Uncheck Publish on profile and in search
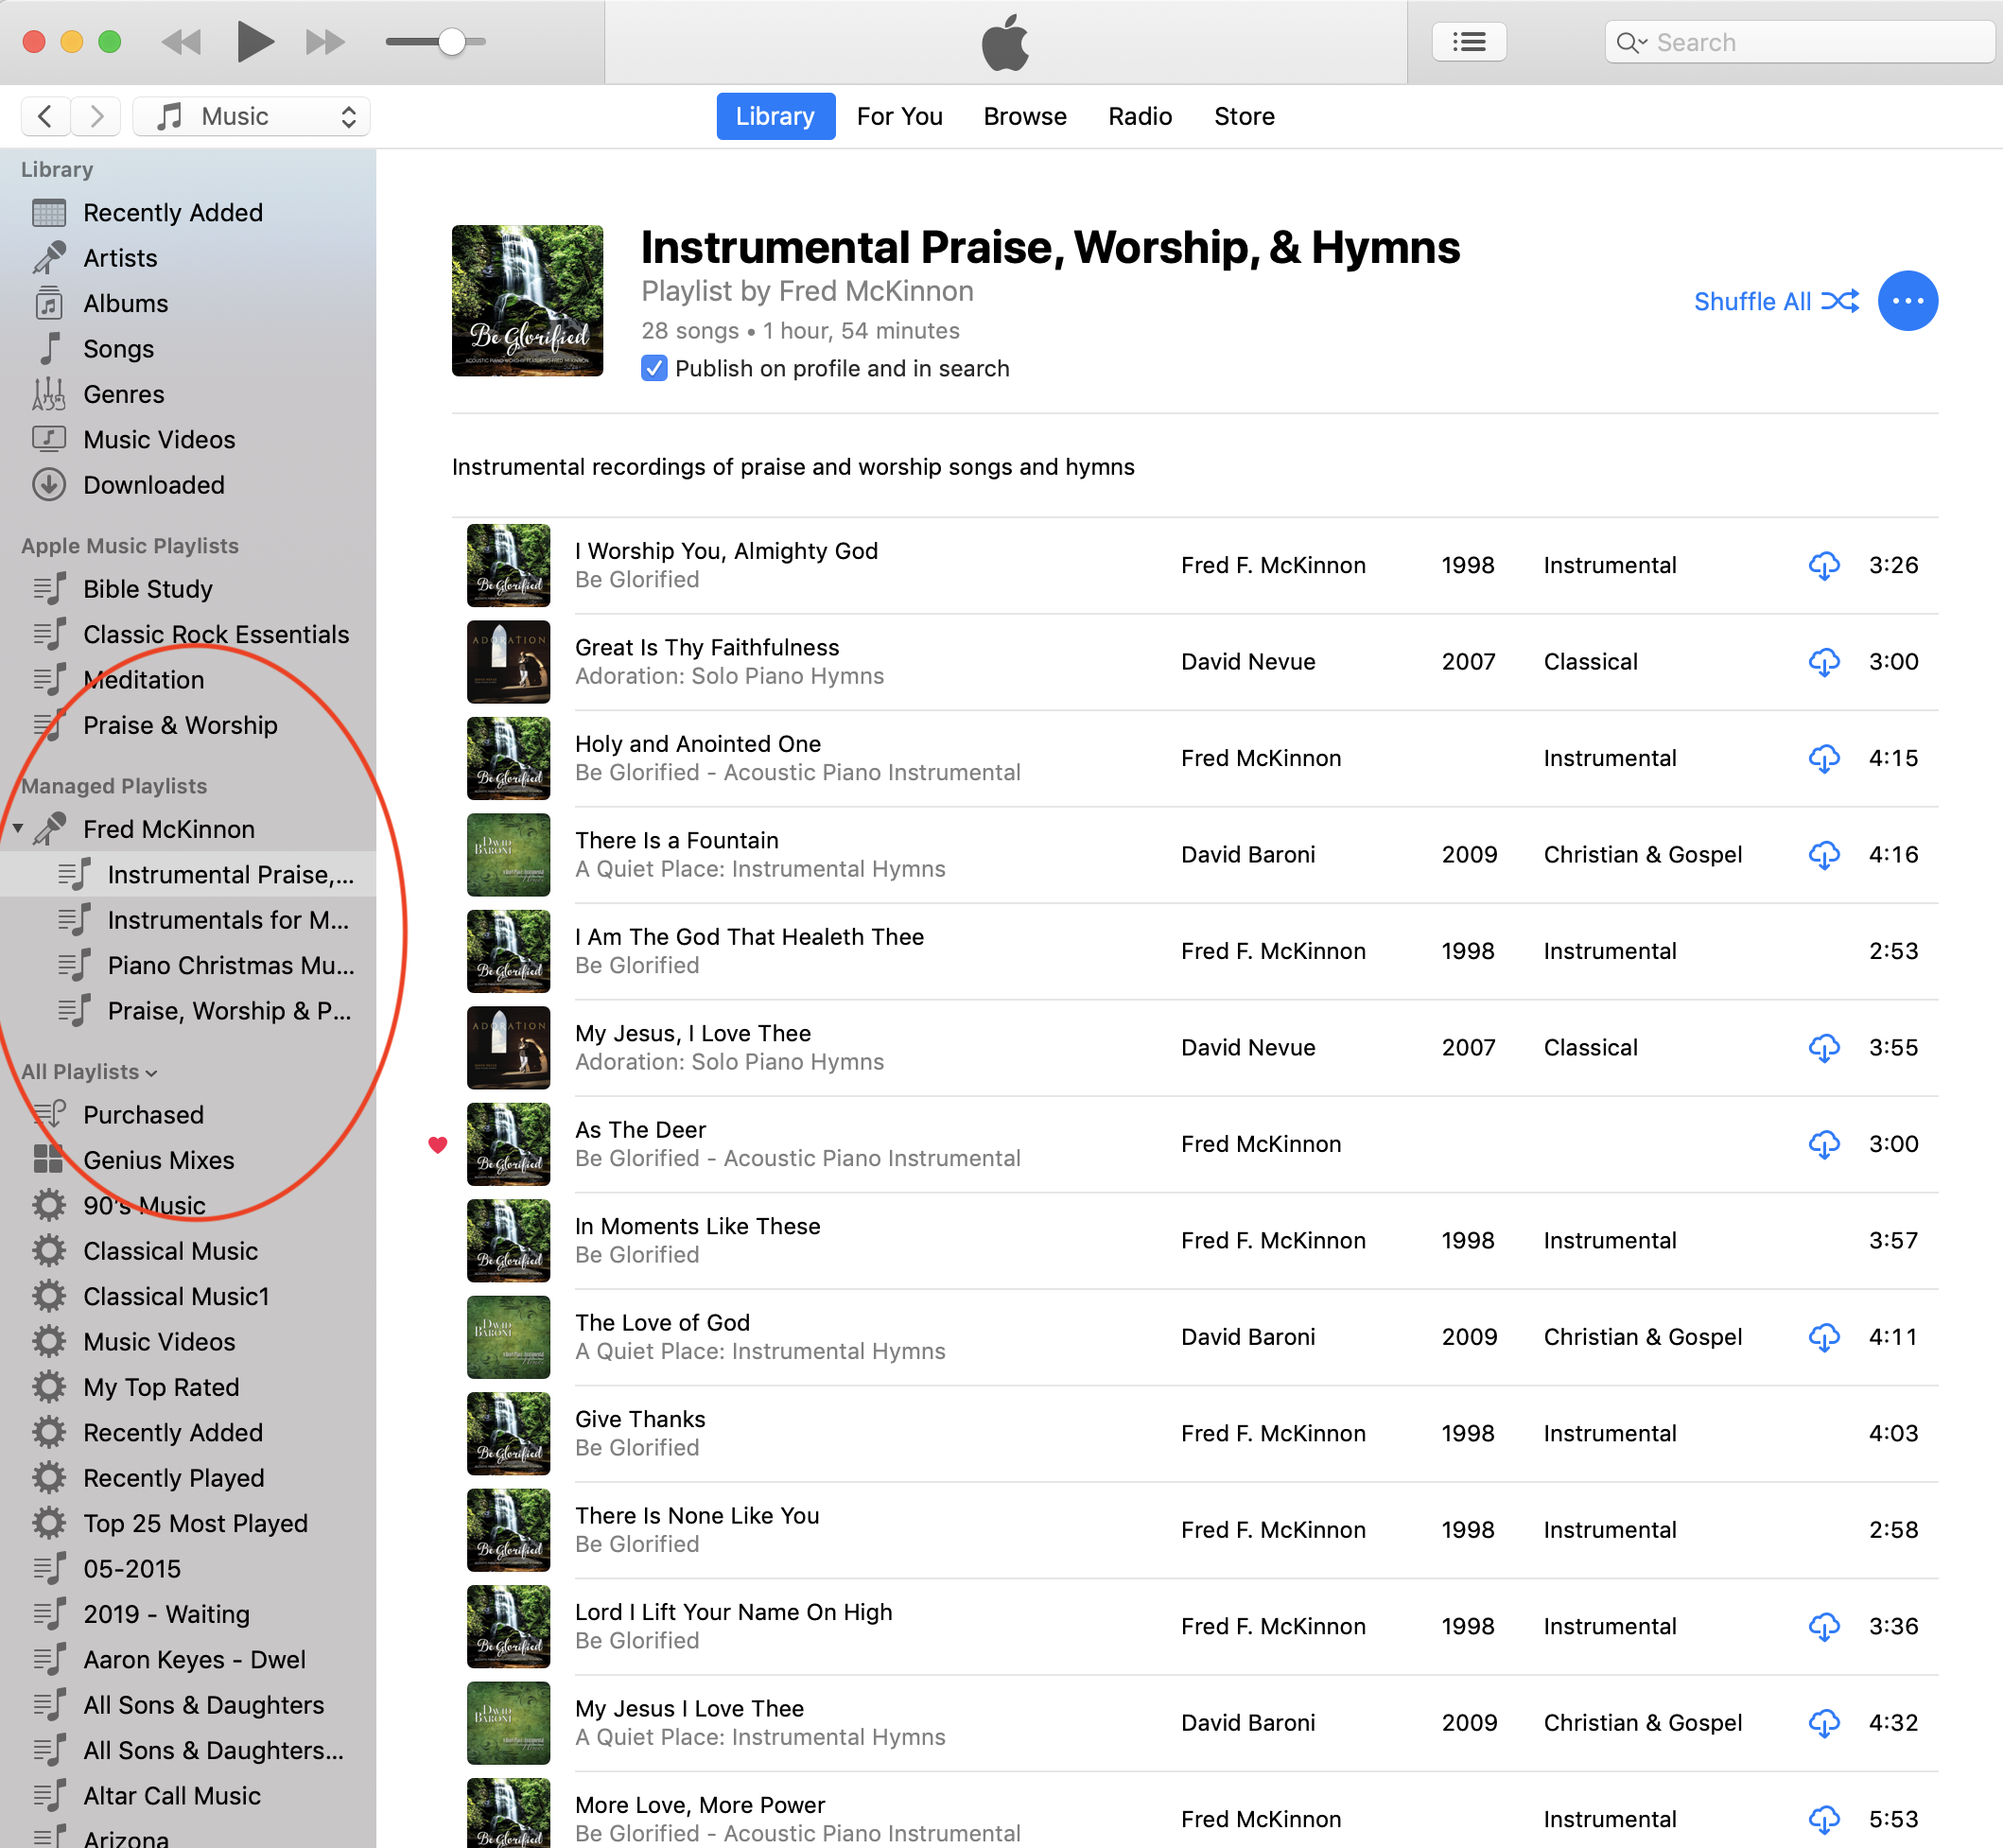The height and width of the screenshot is (1848, 2003). 654,369
